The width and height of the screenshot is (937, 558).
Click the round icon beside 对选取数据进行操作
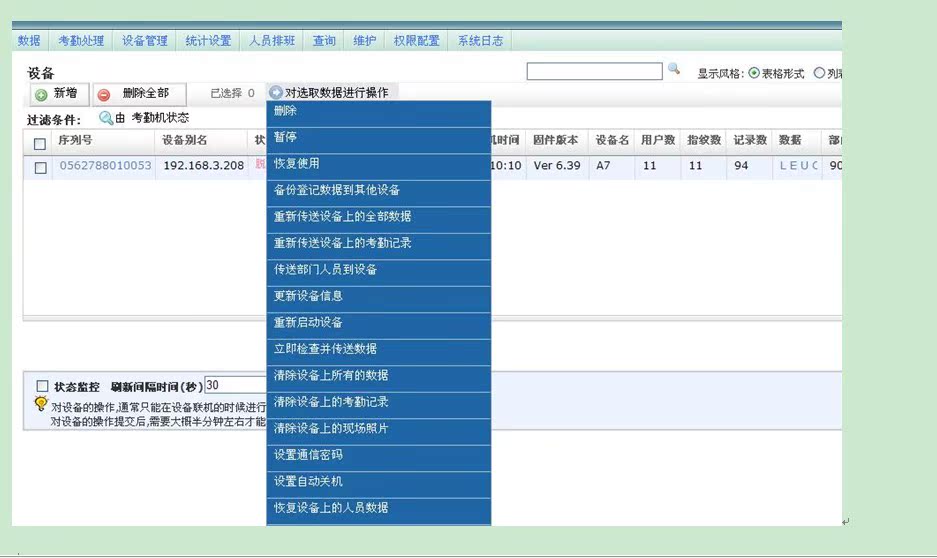(275, 93)
